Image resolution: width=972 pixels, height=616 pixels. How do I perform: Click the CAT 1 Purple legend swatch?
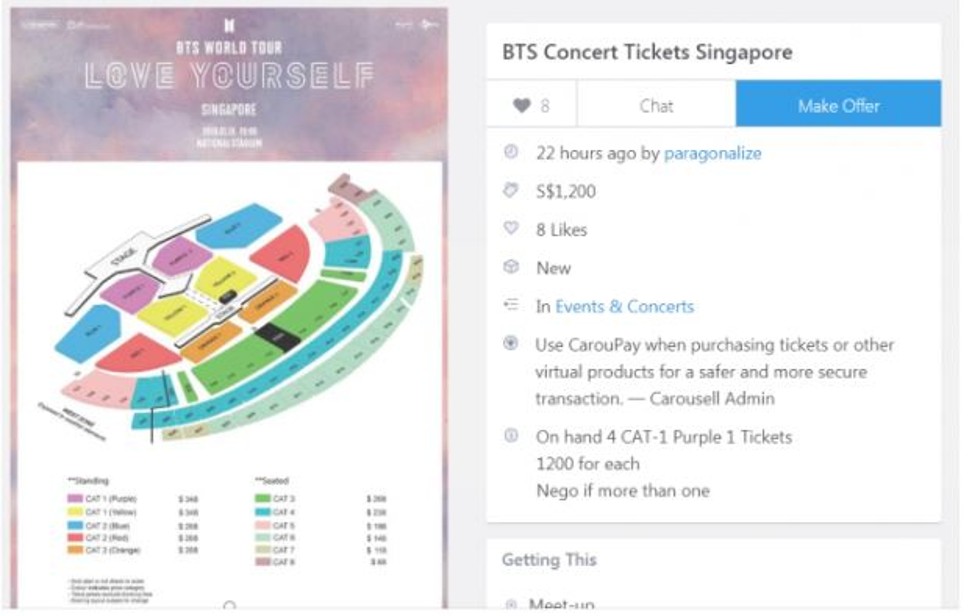75,498
